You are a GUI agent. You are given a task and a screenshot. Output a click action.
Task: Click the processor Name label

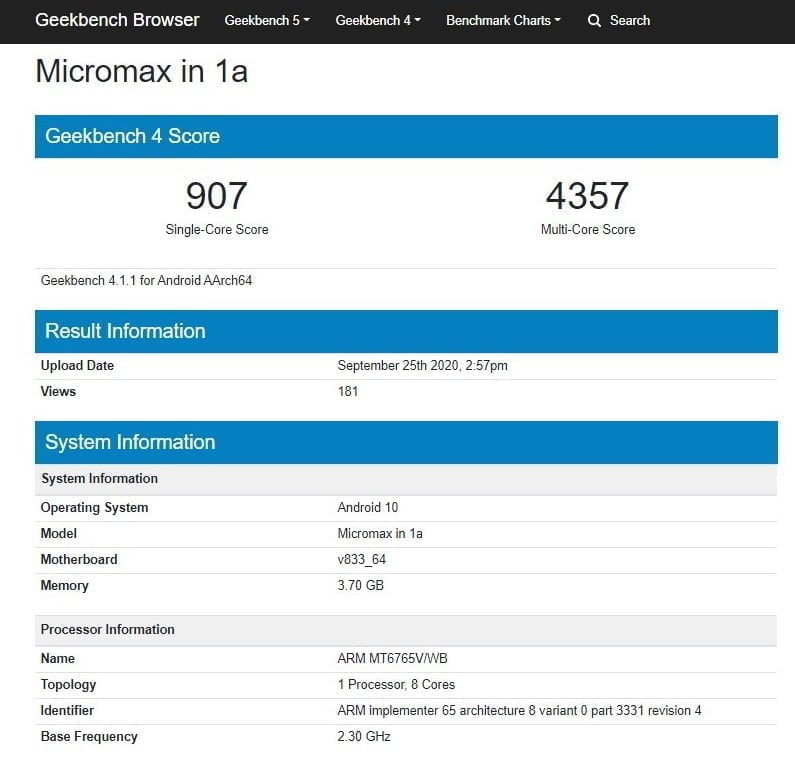pos(57,658)
